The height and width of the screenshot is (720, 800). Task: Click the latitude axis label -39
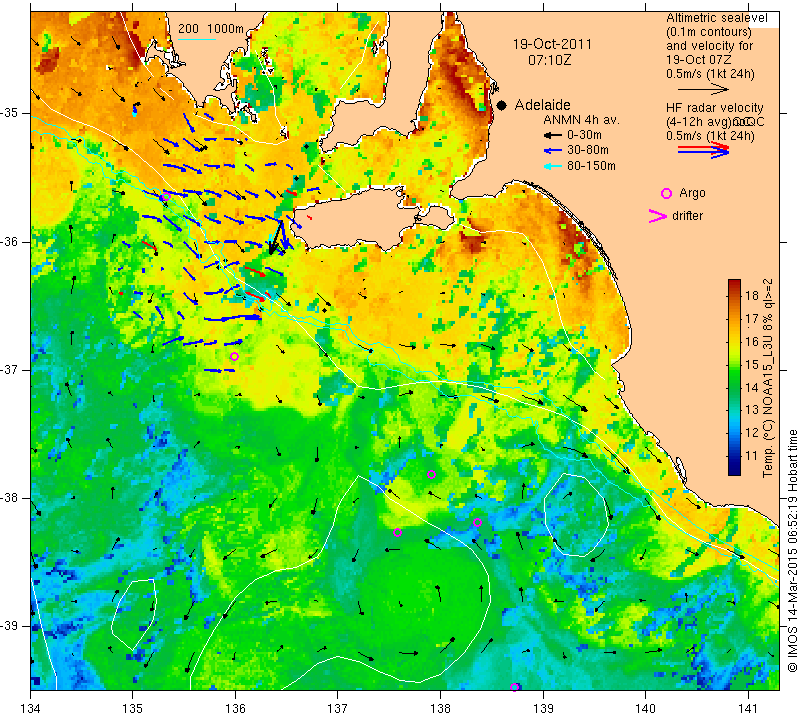click(x=8, y=626)
